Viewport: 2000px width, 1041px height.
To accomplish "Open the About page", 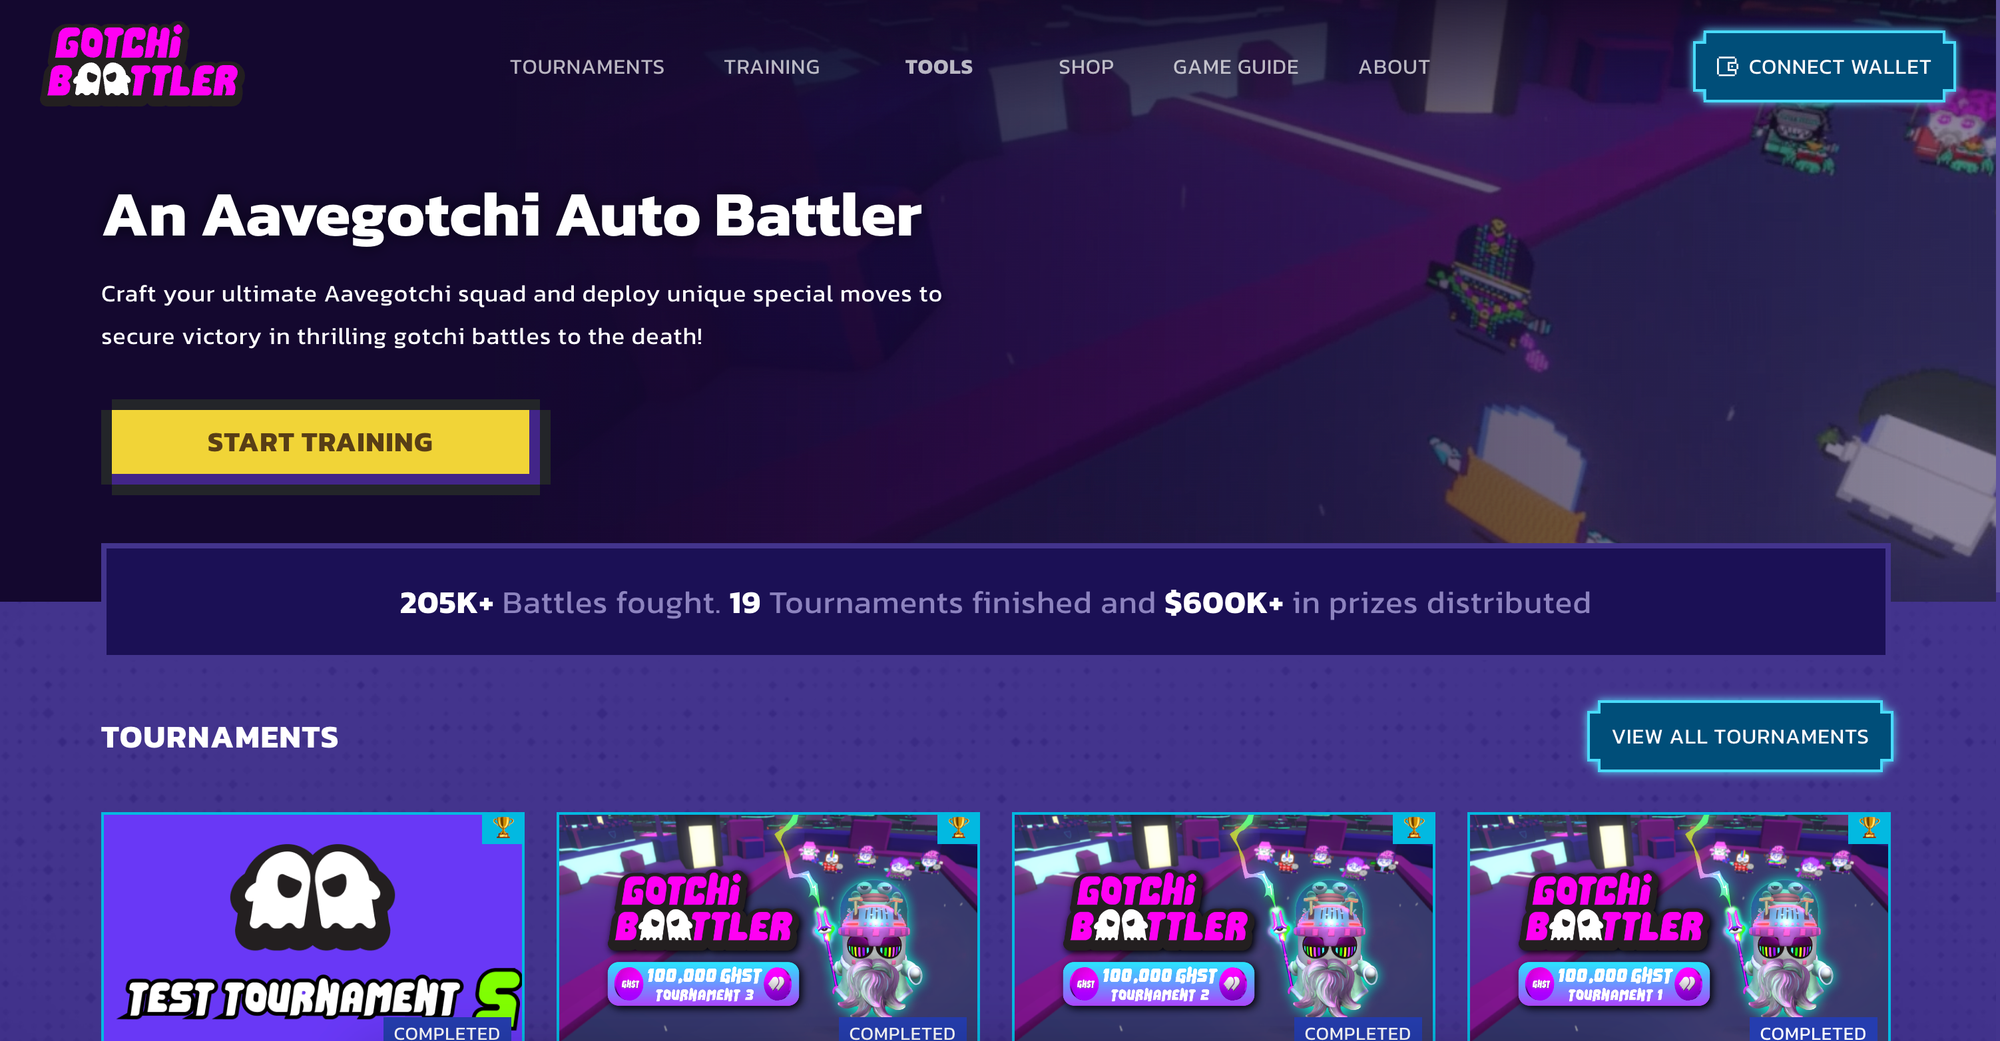I will pos(1394,67).
